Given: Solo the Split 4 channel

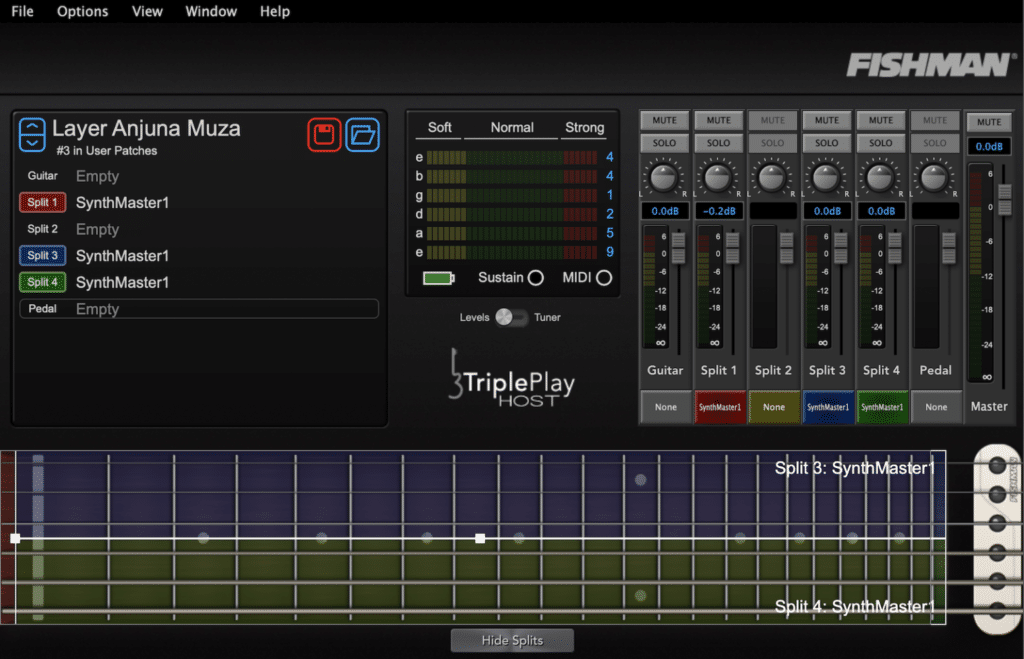Looking at the screenshot, I should pos(881,142).
